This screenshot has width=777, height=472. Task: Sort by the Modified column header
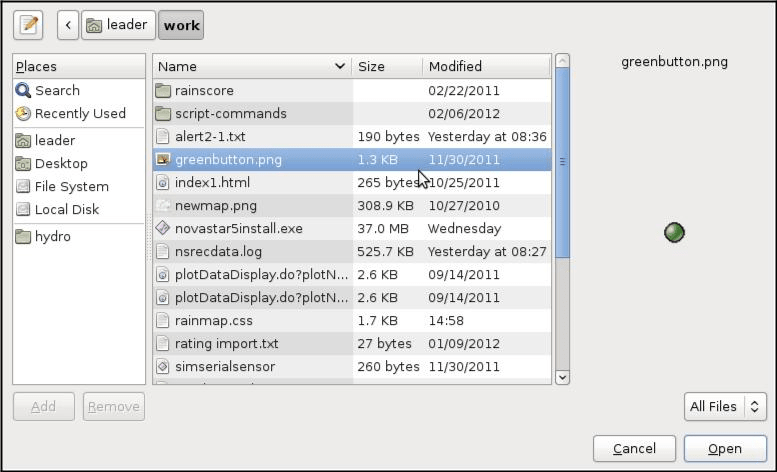click(x=485, y=66)
